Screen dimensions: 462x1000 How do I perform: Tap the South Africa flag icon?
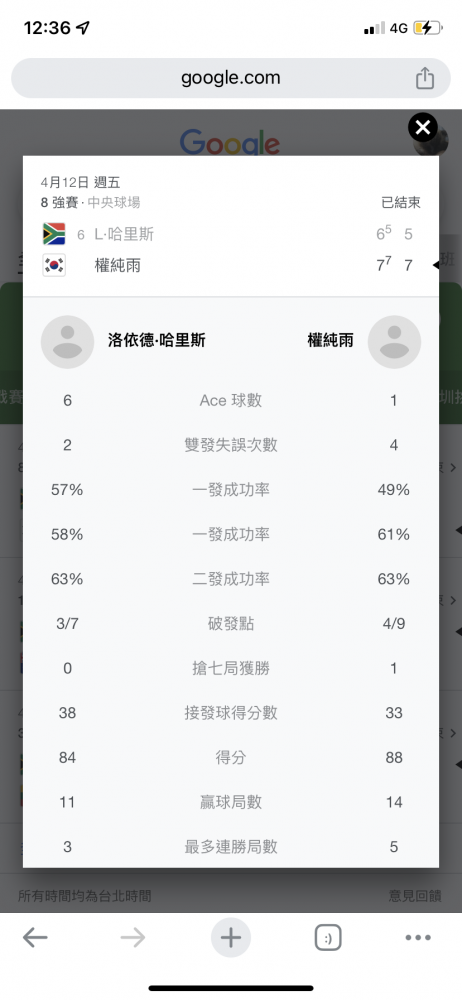54,234
